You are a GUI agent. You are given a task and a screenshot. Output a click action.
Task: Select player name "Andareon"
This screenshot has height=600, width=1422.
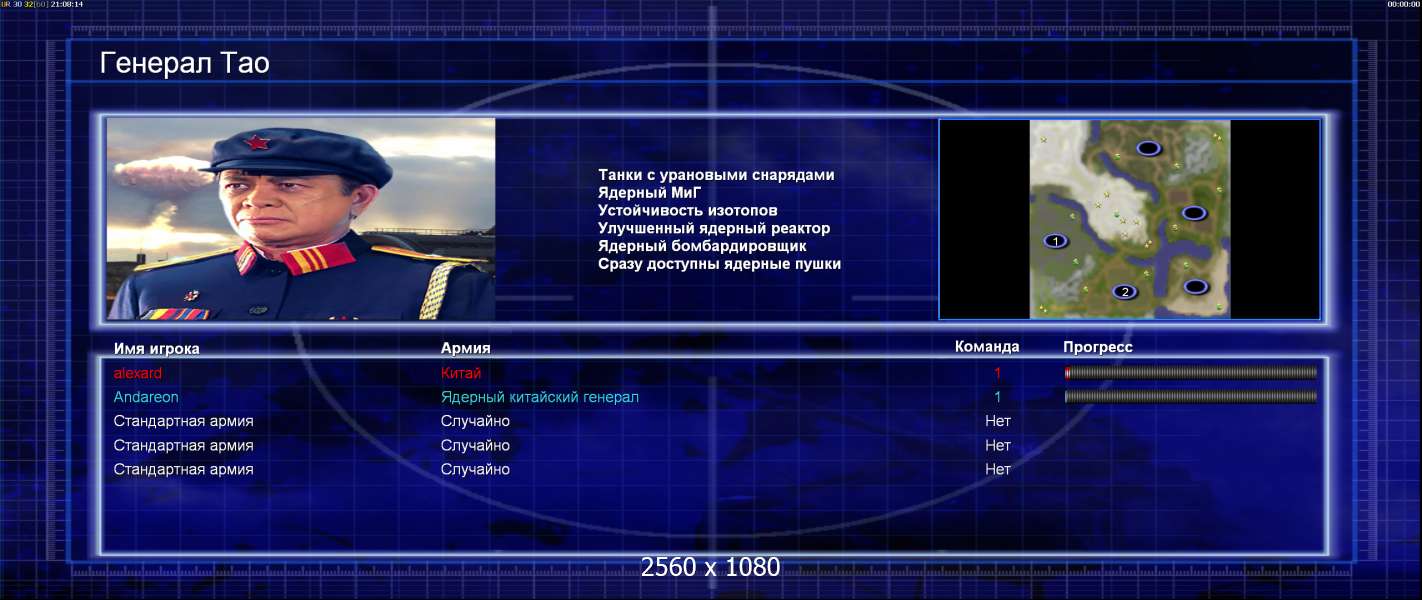(x=146, y=397)
